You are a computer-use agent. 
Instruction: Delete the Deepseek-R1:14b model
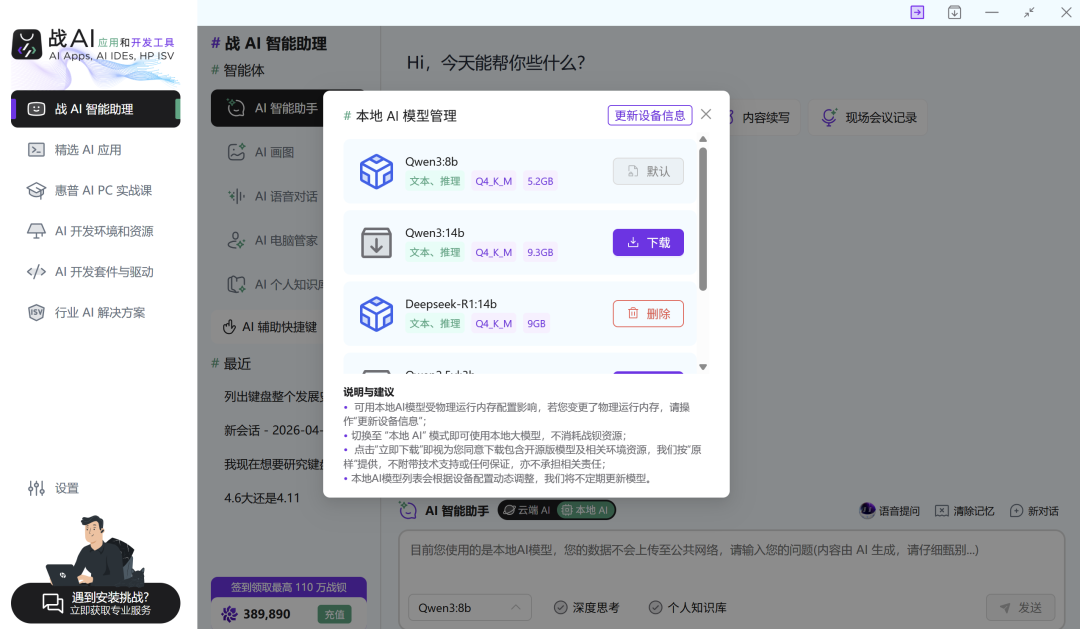(x=648, y=313)
